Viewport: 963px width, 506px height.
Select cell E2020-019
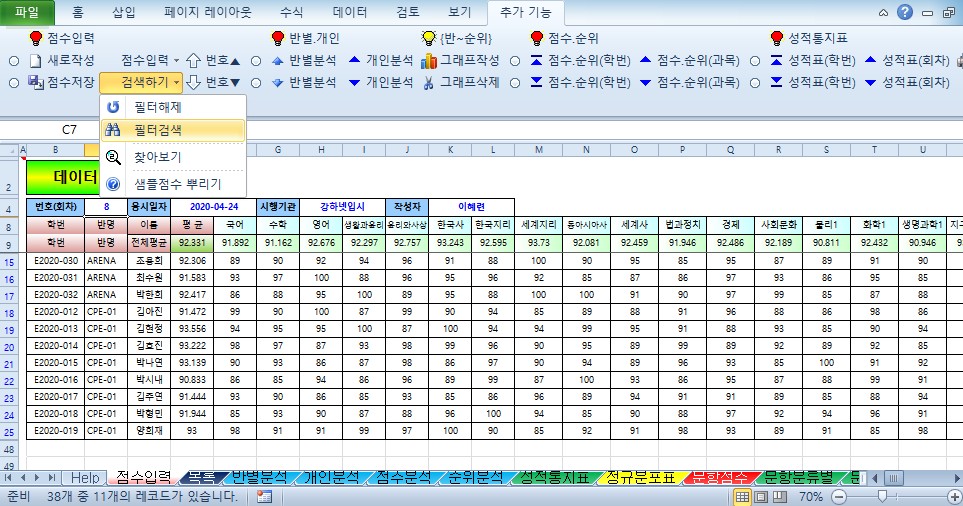coord(56,430)
